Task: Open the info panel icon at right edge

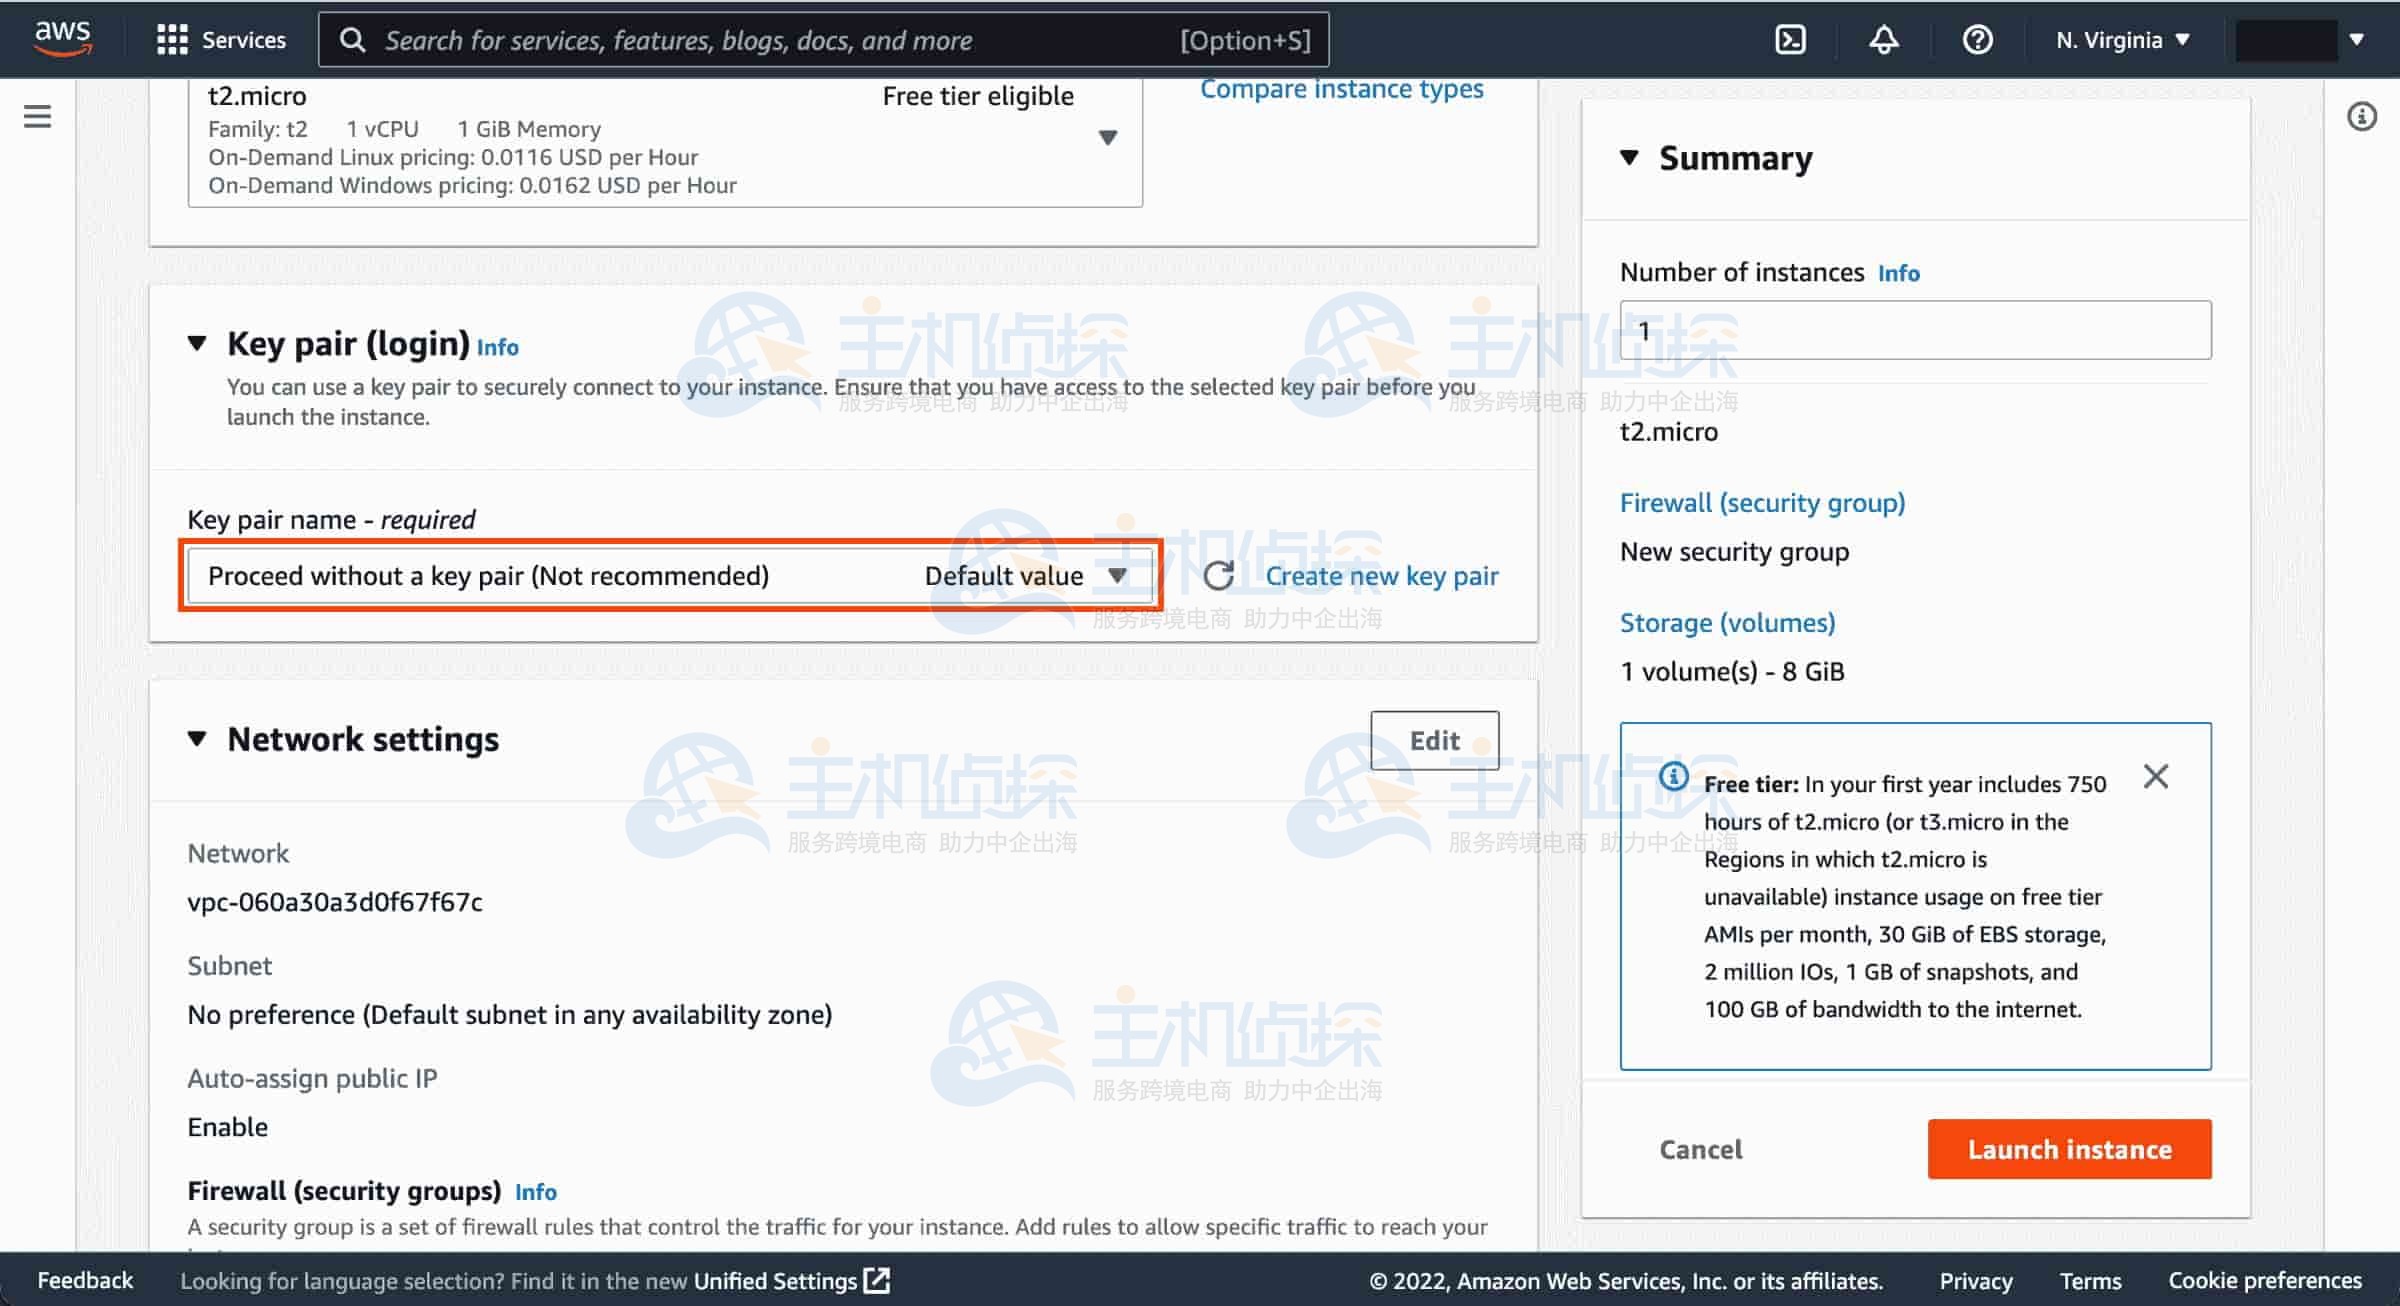Action: point(2361,117)
